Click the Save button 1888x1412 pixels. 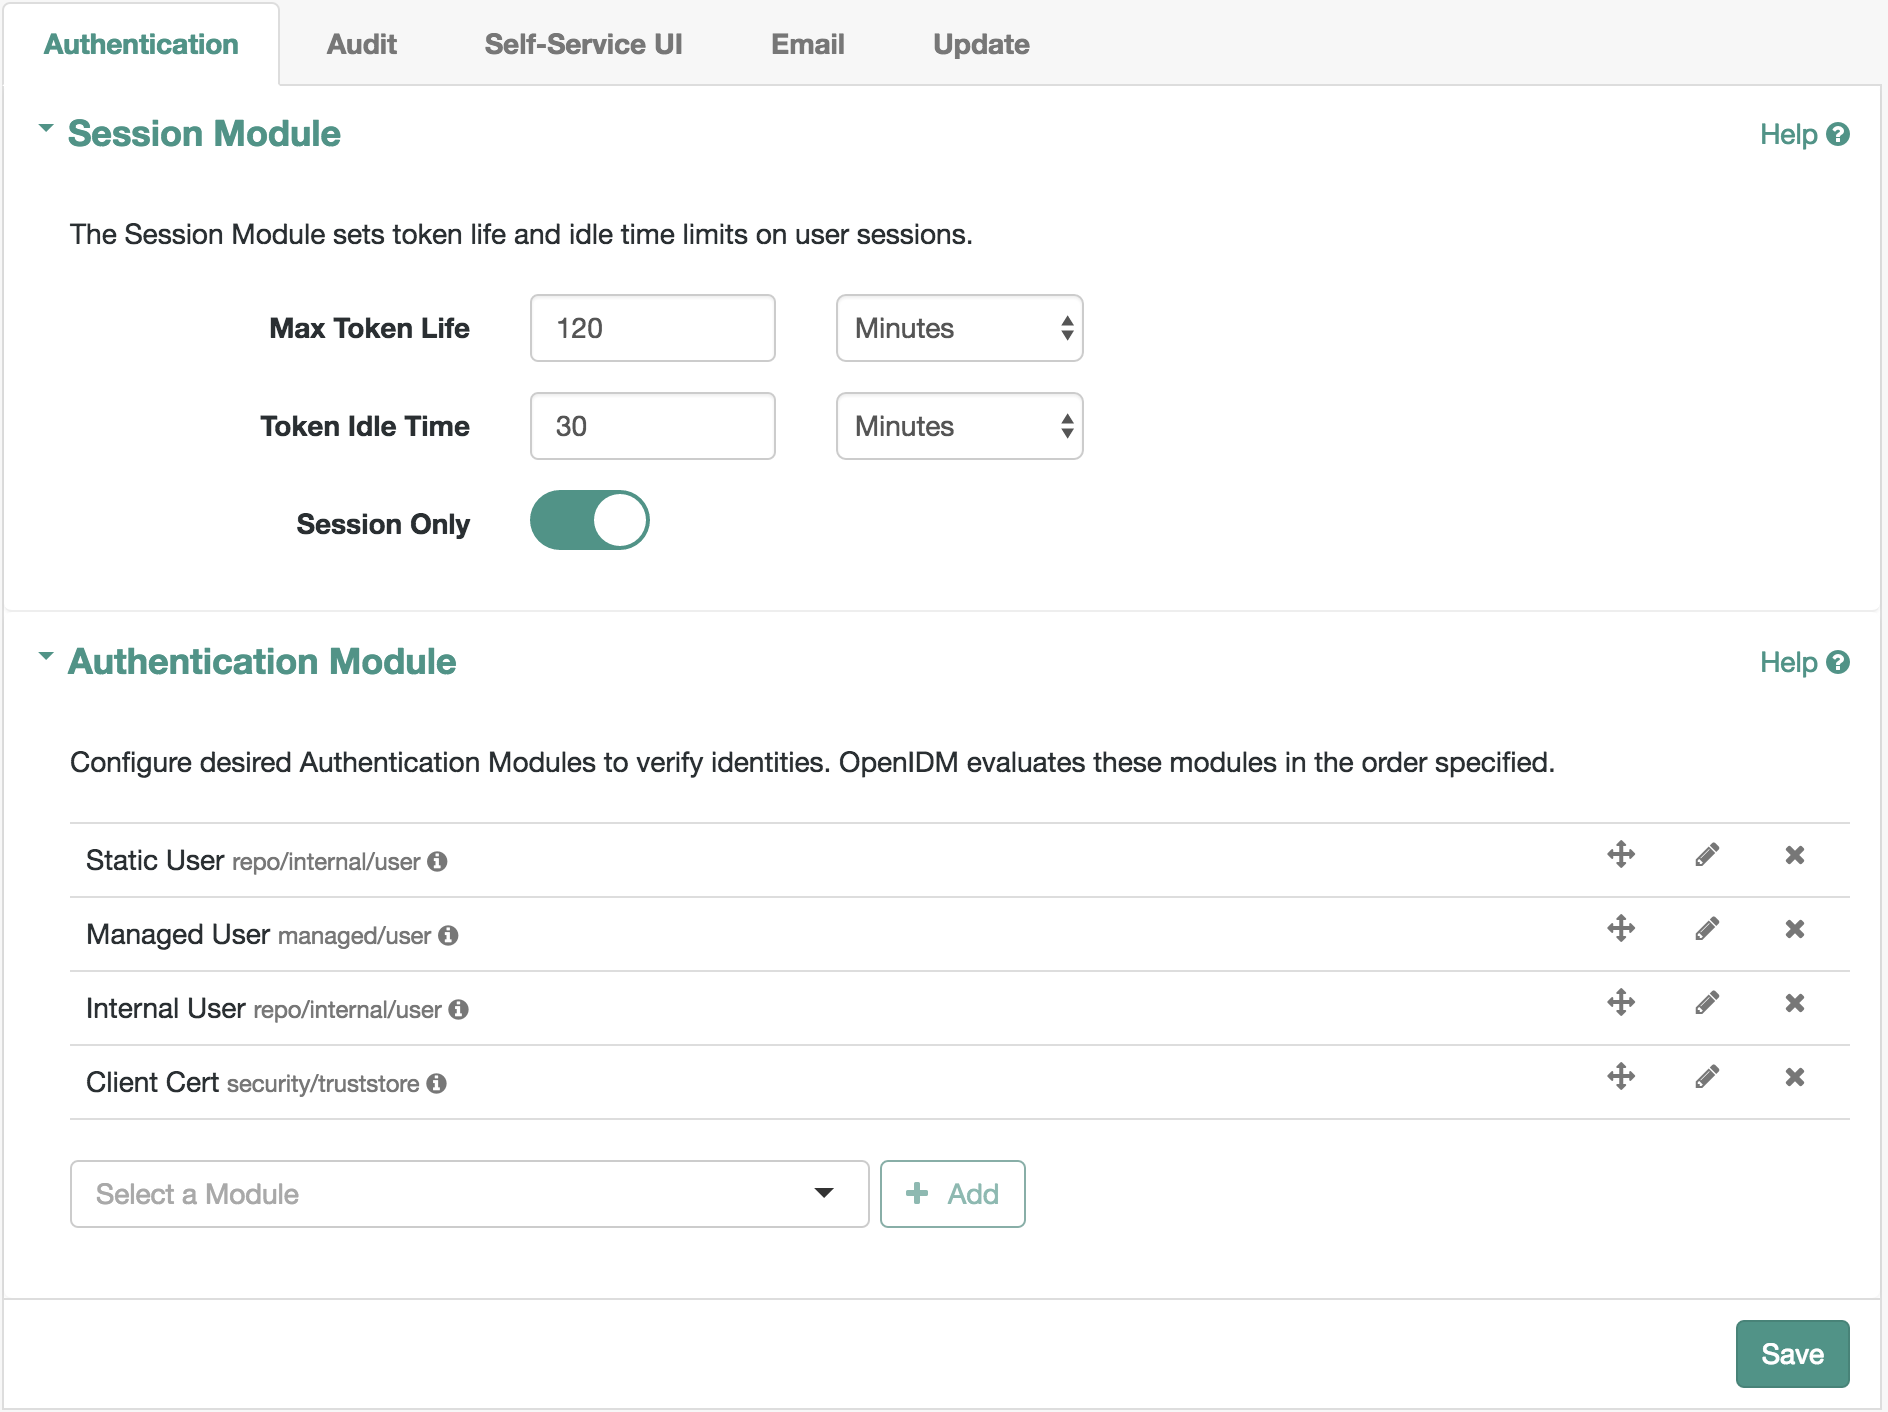coord(1793,1354)
